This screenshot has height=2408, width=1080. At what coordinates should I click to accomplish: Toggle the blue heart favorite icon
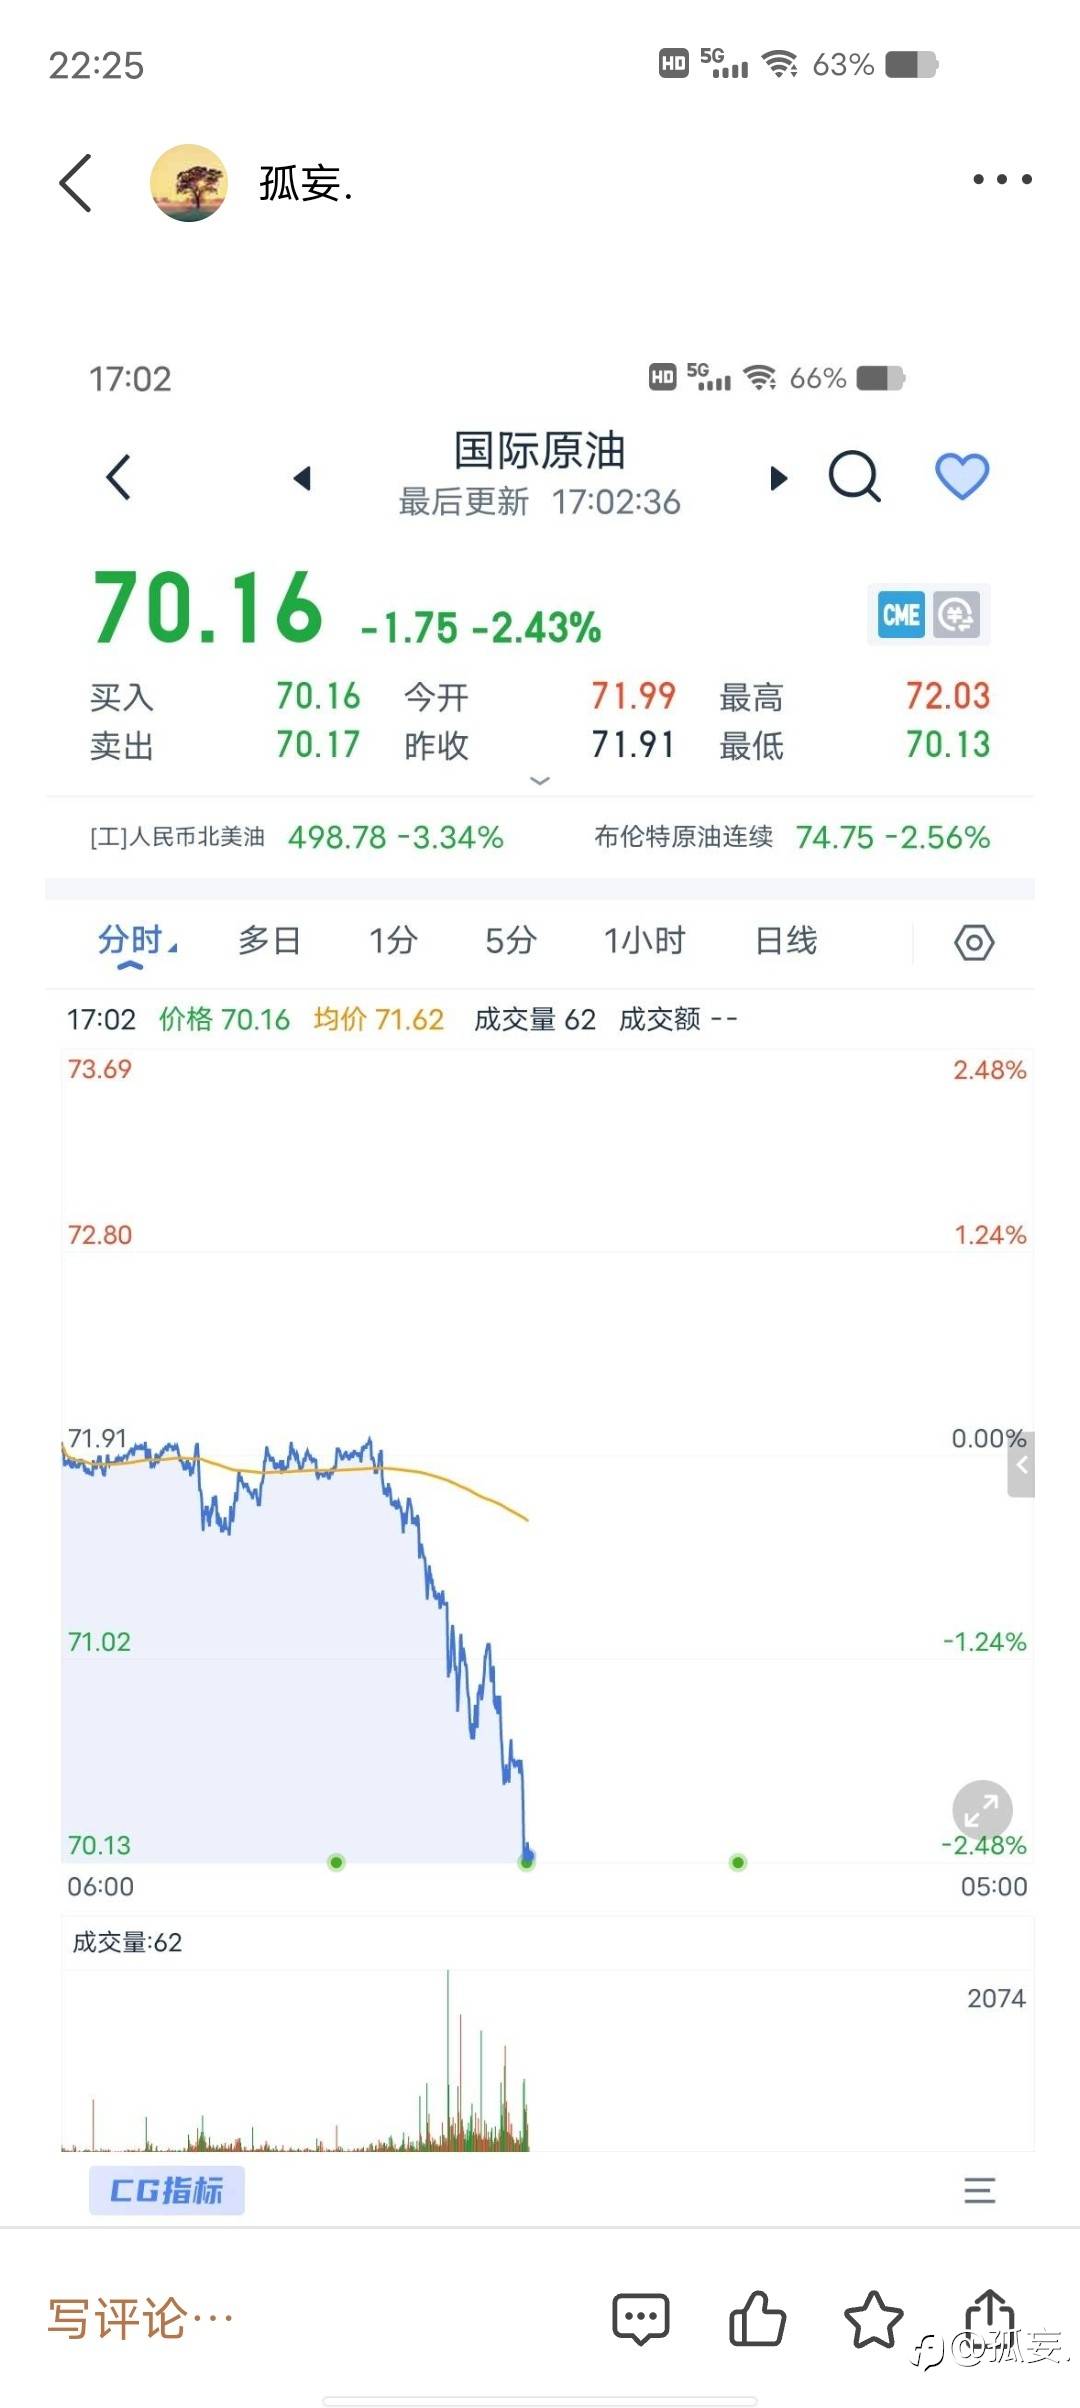(962, 476)
